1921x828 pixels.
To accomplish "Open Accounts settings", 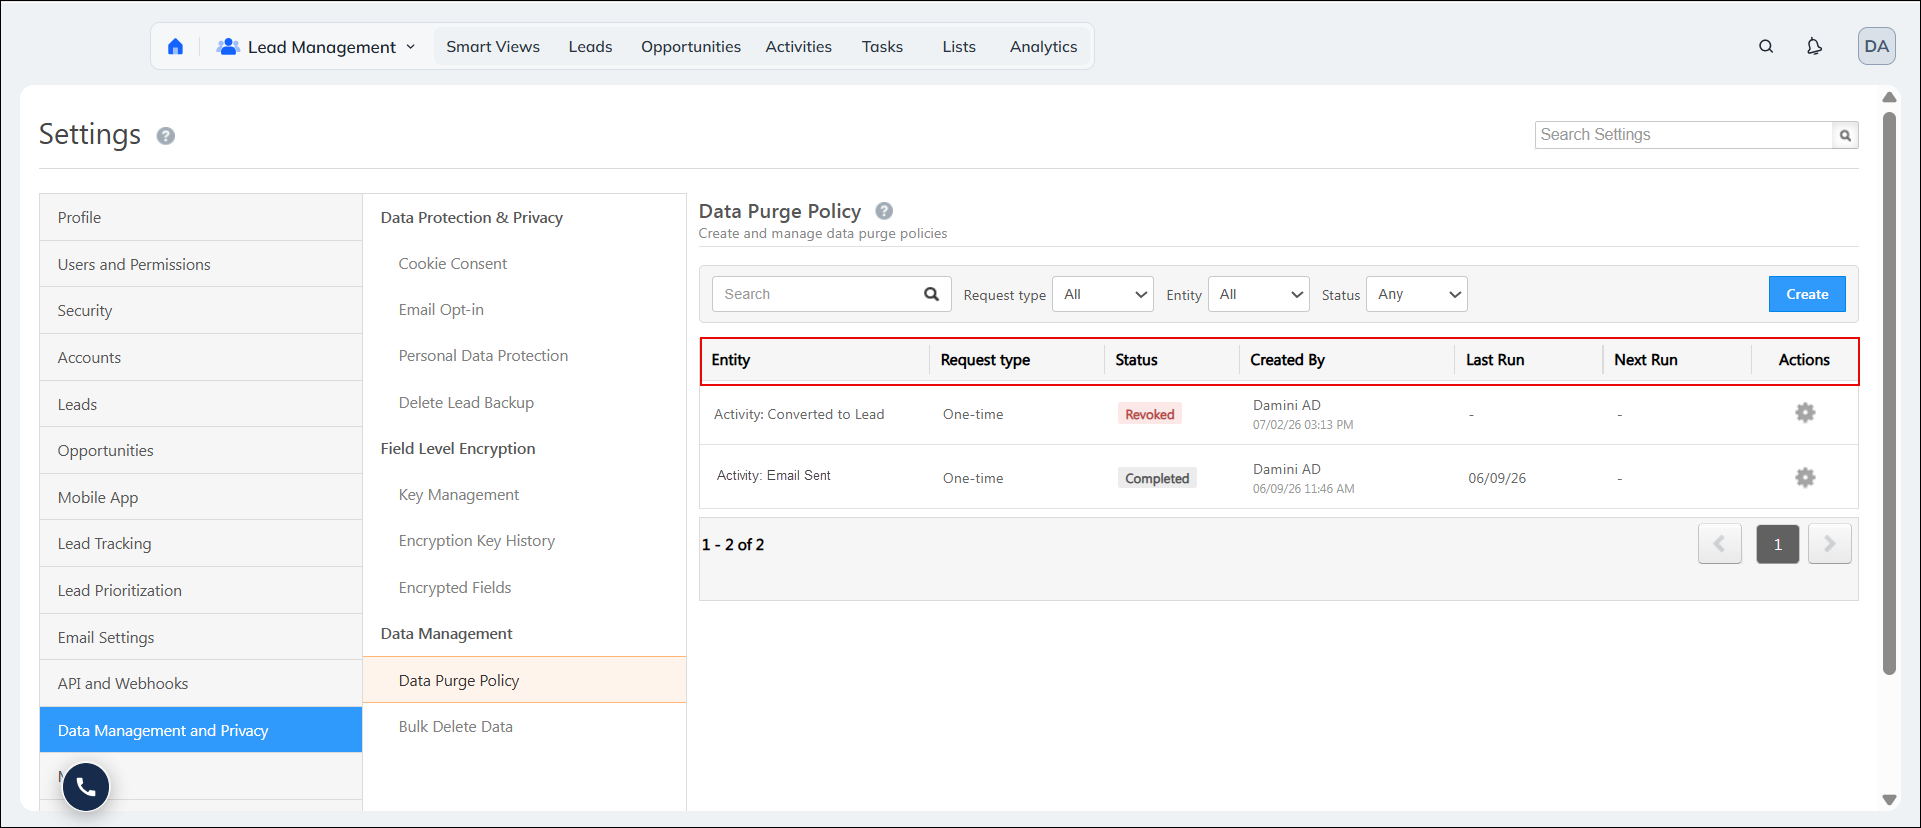I will pos(201,357).
